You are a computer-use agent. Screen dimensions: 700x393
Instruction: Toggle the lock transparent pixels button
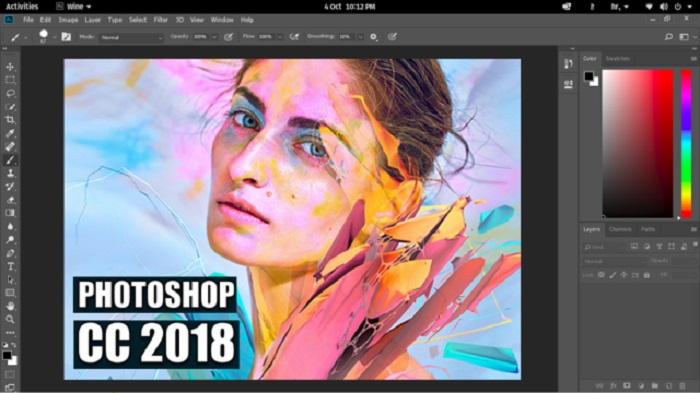601,275
